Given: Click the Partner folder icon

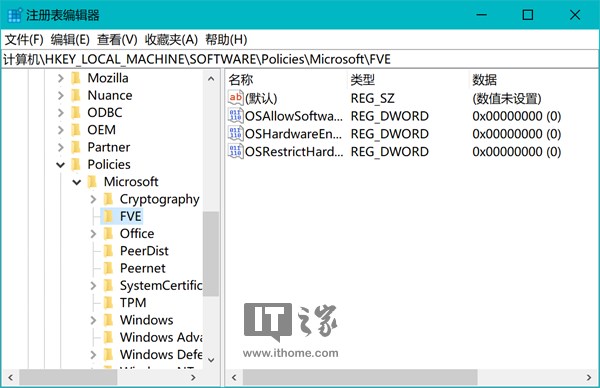Looking at the screenshot, I should click(x=76, y=147).
